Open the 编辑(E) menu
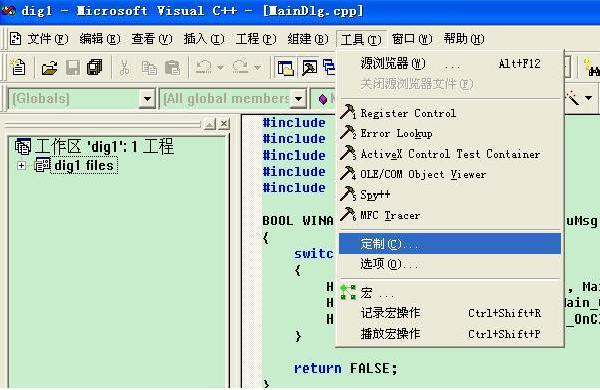This screenshot has width=600, height=390. click(99, 39)
